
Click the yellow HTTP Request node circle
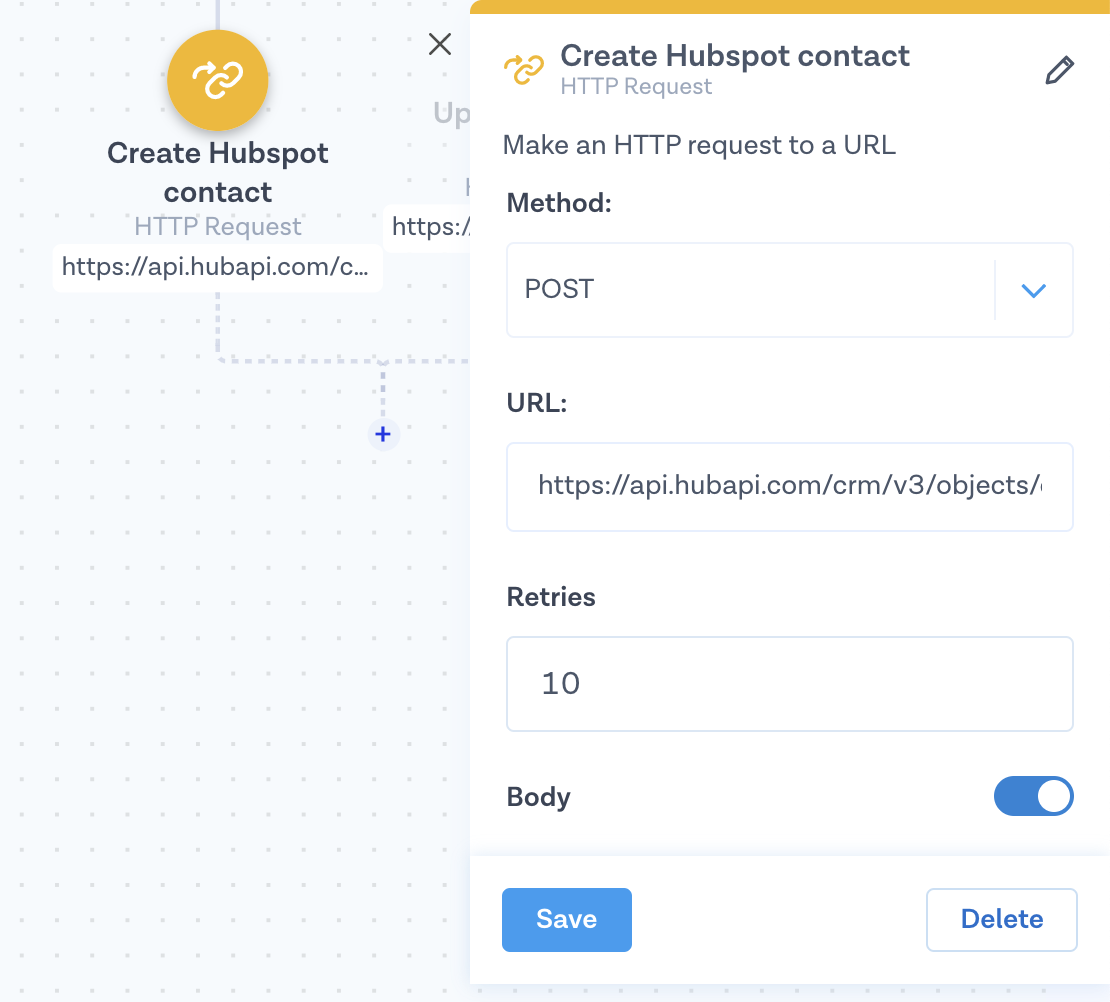217,81
